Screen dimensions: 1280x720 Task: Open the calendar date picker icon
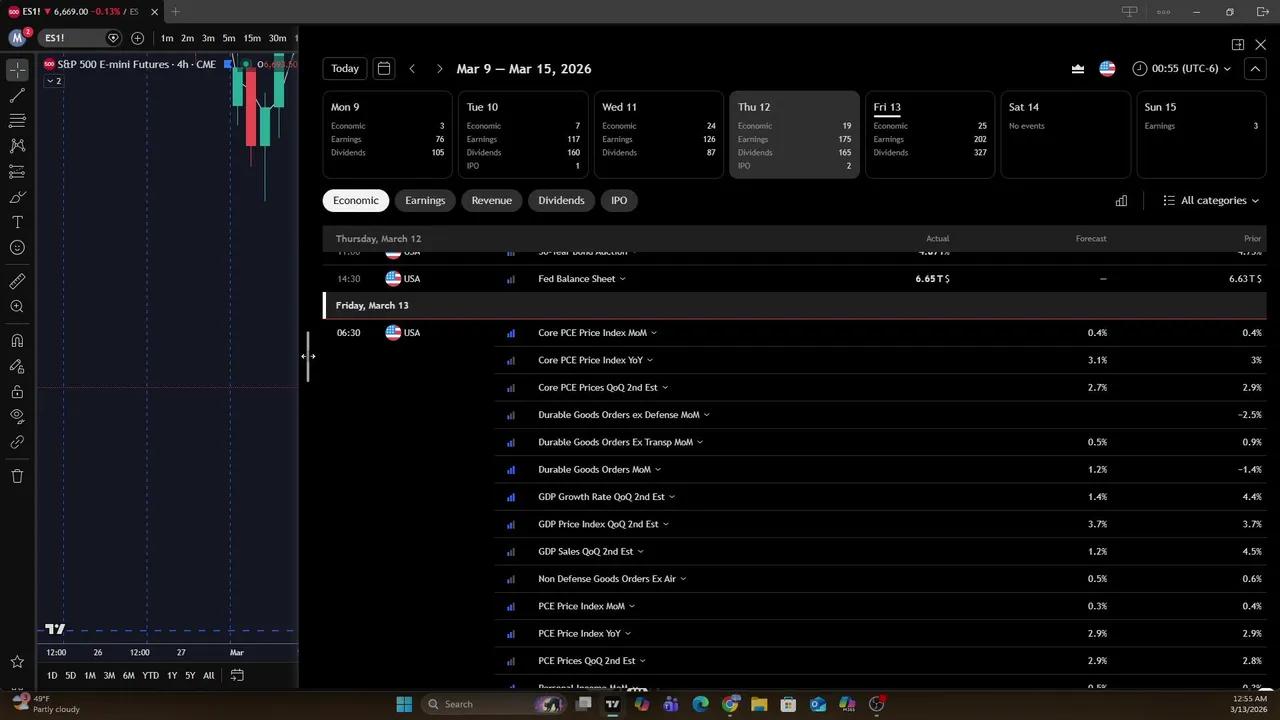tap(383, 69)
